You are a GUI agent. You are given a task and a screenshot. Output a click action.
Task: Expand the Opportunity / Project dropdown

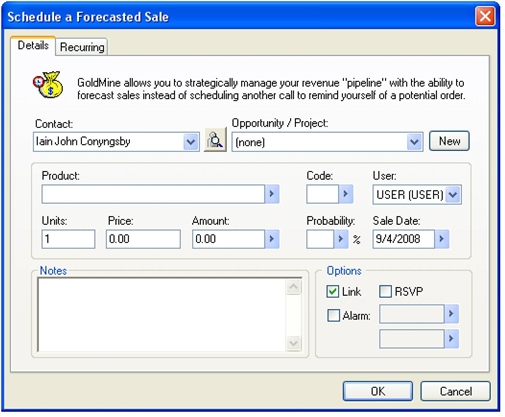[x=414, y=142]
